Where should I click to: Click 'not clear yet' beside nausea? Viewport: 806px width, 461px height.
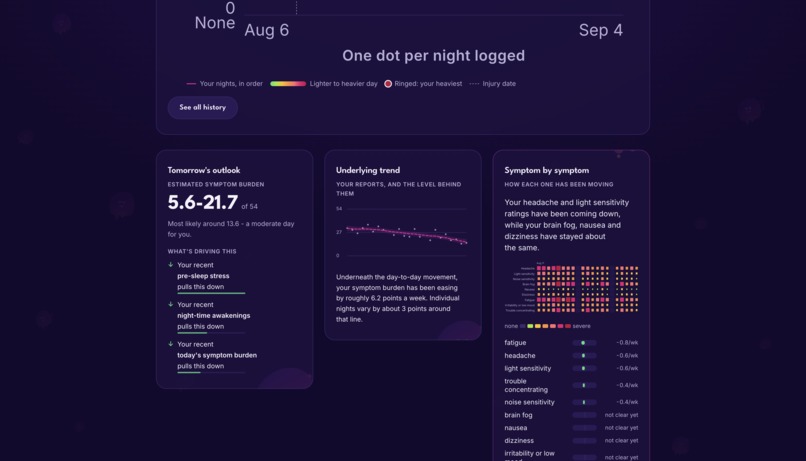point(621,428)
